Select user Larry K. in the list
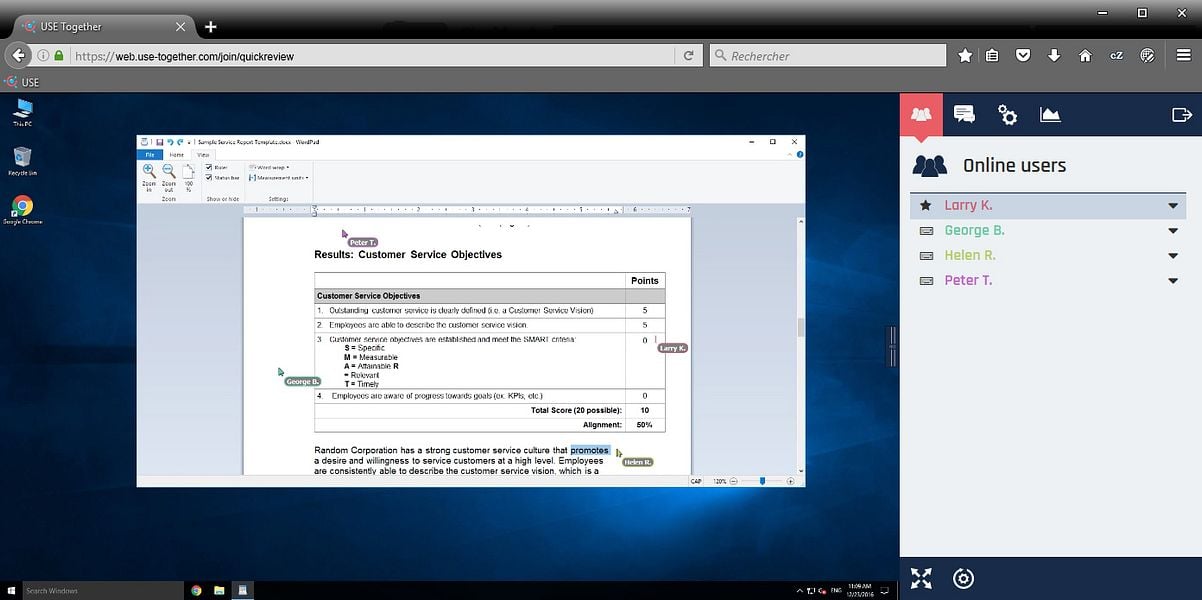This screenshot has height=600, width=1202. (1047, 205)
